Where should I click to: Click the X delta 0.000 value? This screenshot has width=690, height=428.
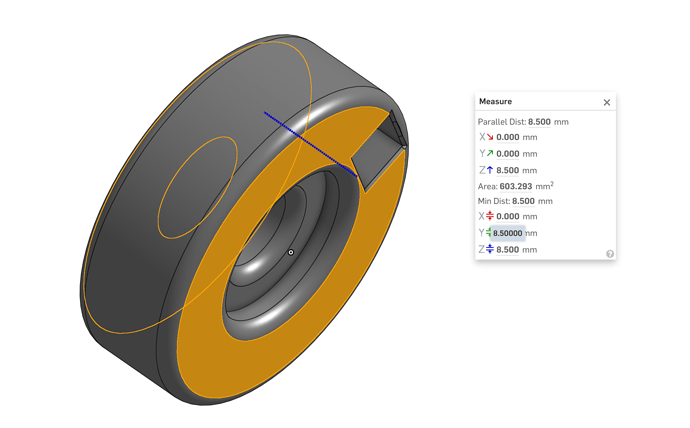507,137
